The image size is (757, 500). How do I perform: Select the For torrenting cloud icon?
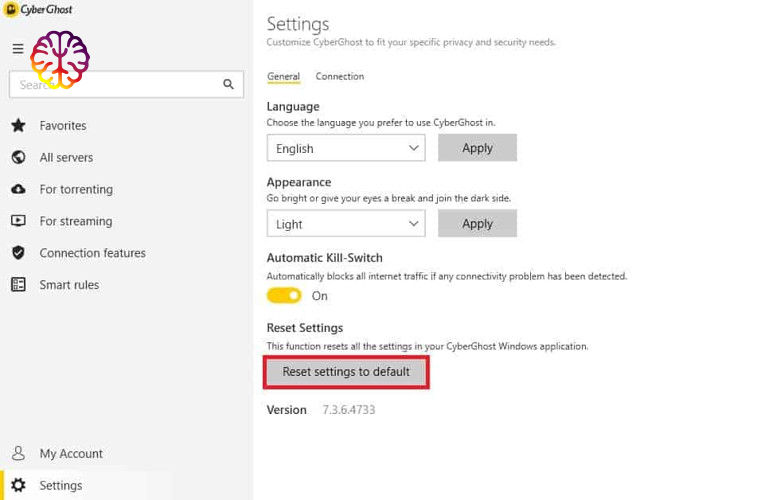[18, 190]
